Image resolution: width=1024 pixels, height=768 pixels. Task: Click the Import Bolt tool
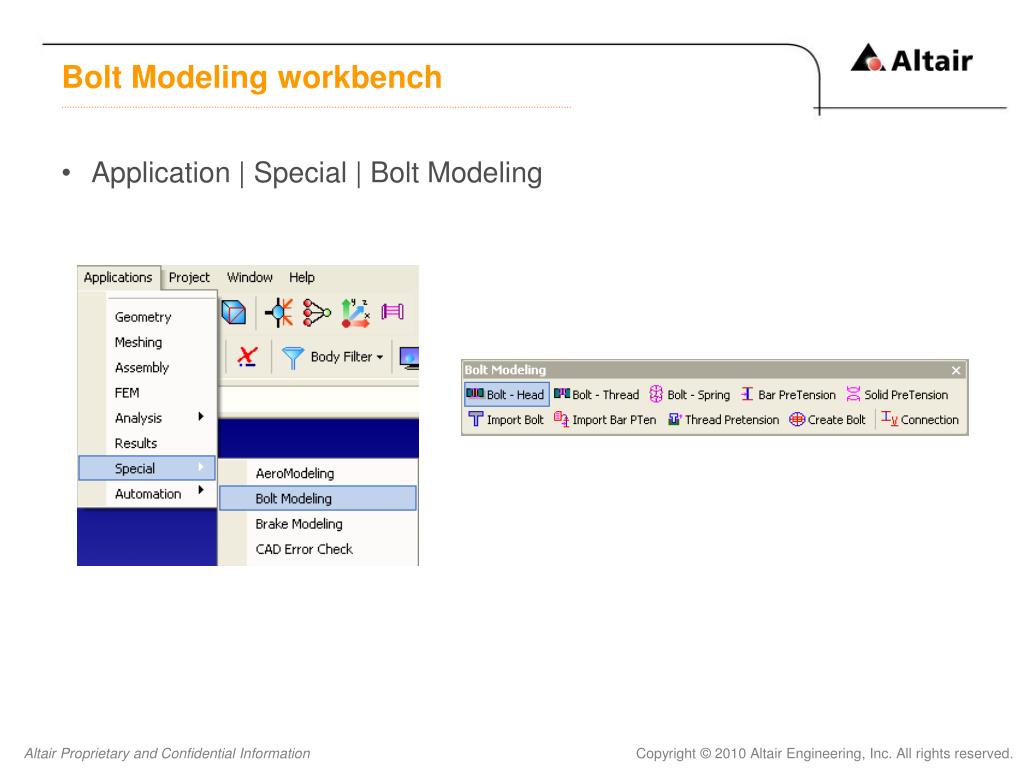(506, 419)
